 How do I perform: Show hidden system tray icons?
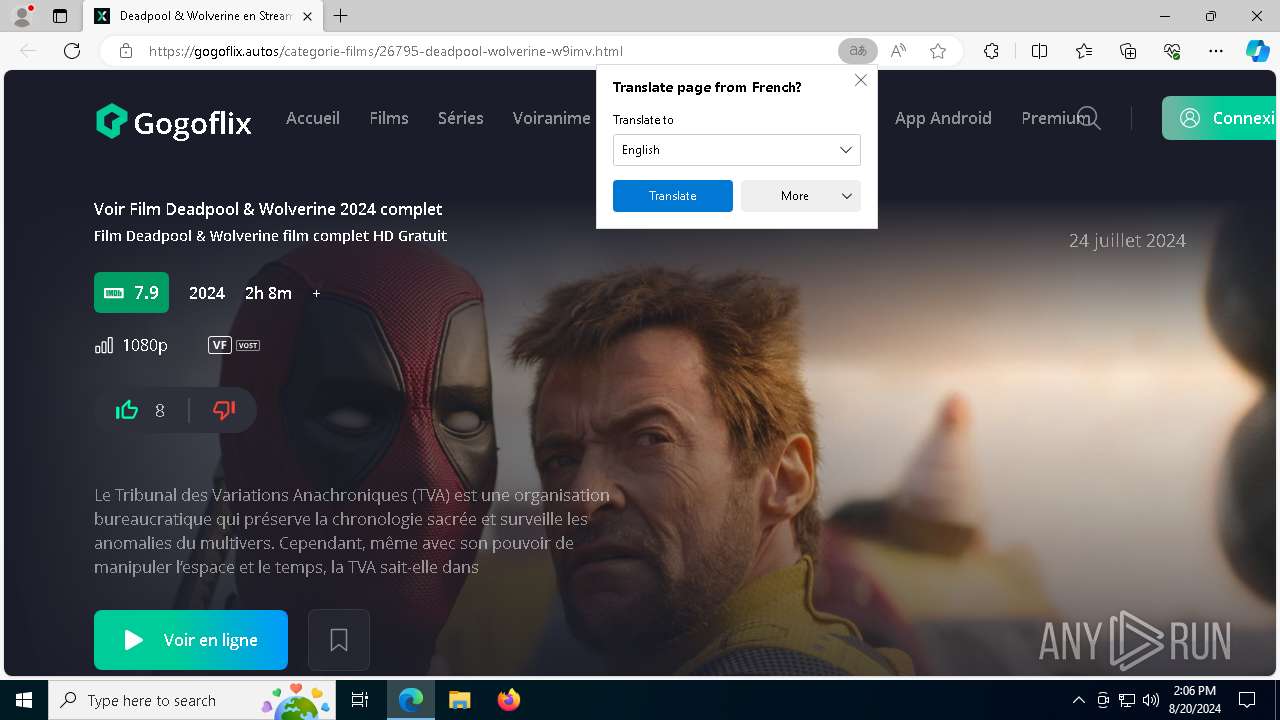point(1078,700)
